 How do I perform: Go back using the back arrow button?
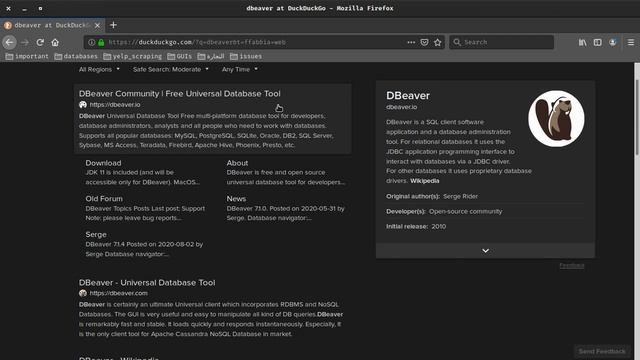click(x=9, y=42)
